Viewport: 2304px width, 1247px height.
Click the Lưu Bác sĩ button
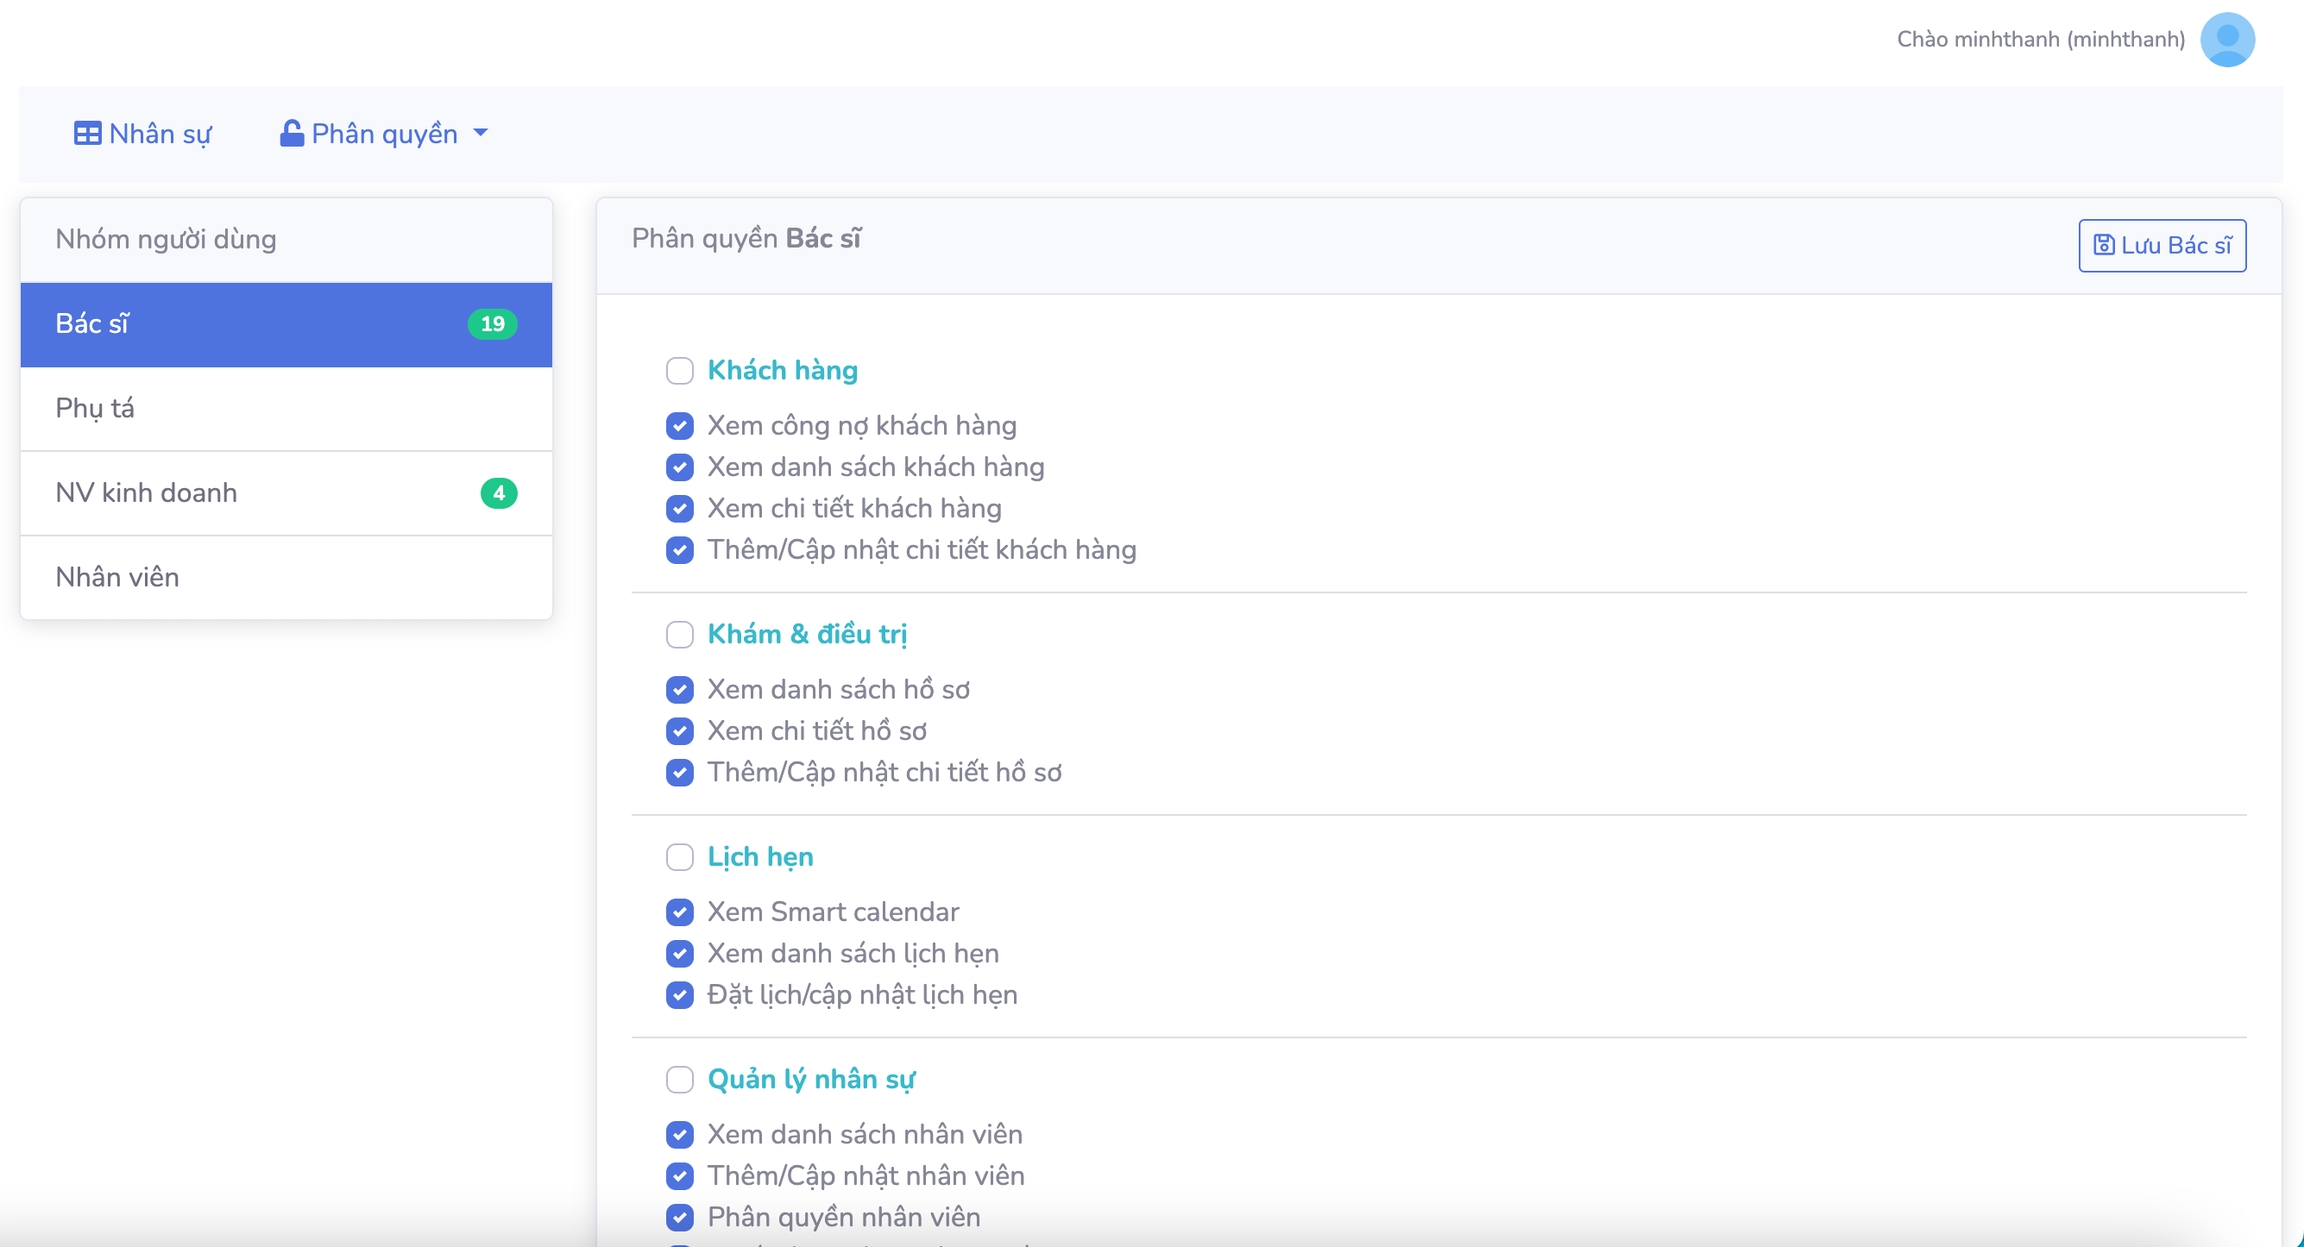pyautogui.click(x=2162, y=245)
